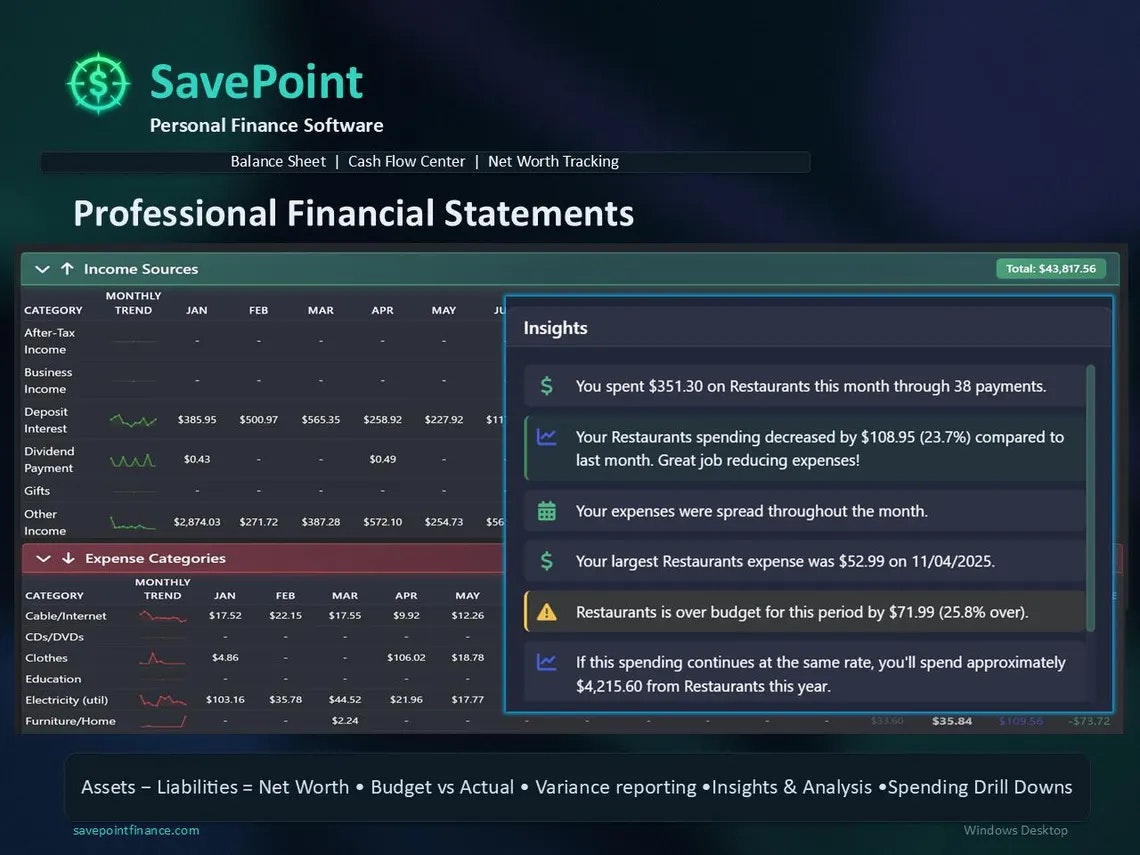Image resolution: width=1140 pixels, height=855 pixels.
Task: Click the calendar icon on the expenses spread insight
Action: (546, 510)
